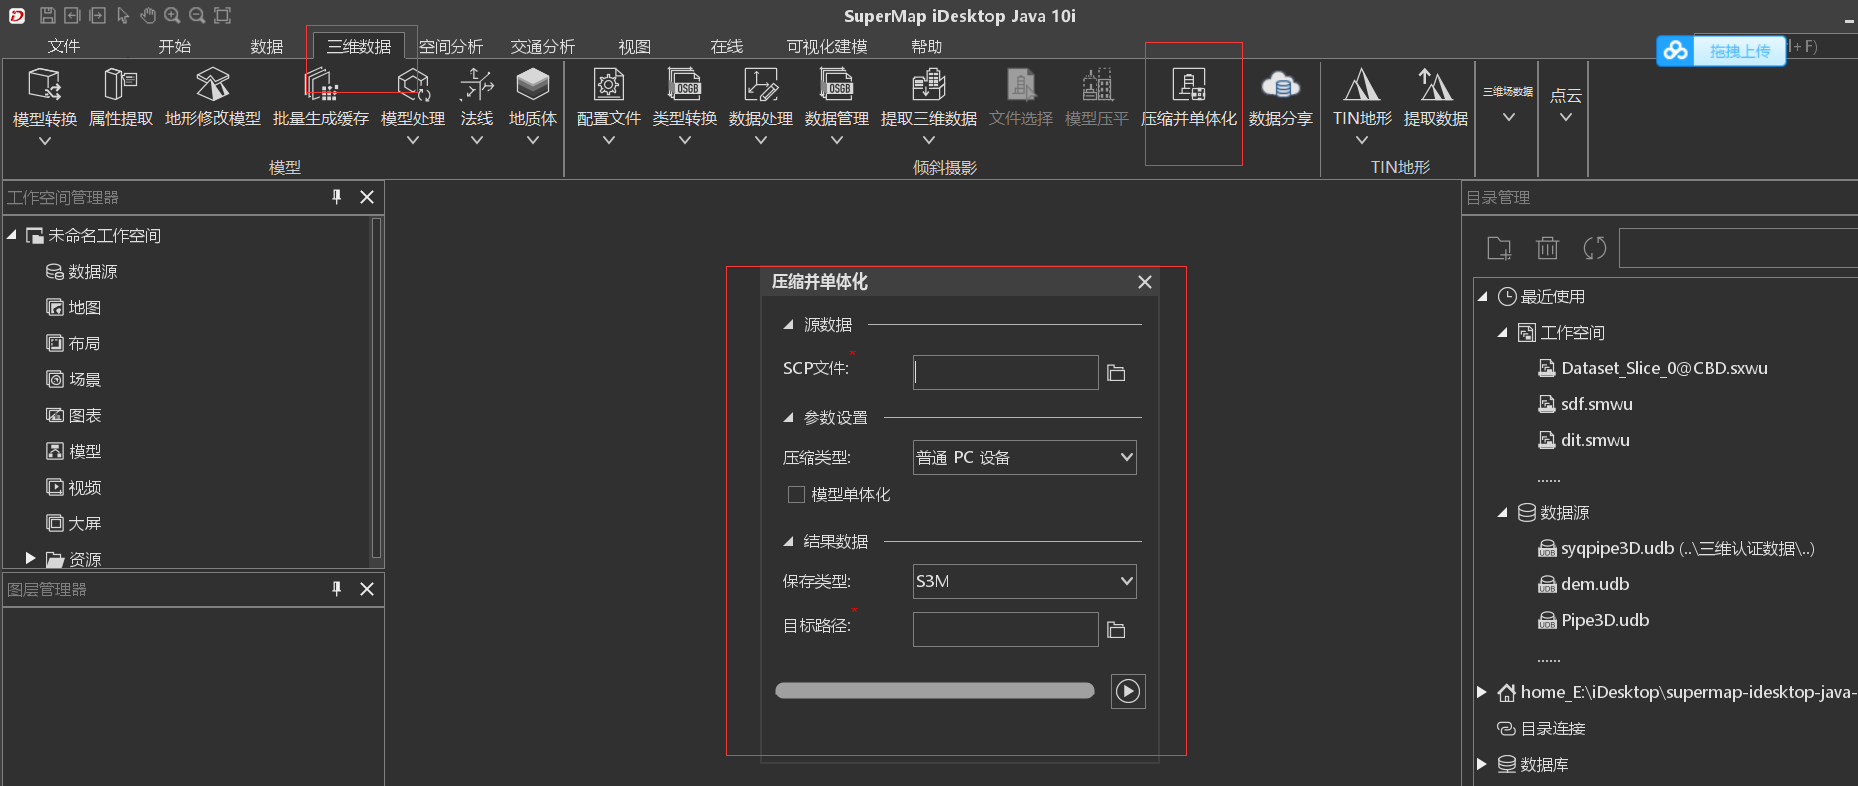Click the refresh icon in 目录管理
Viewport: 1858px width, 786px height.
click(x=1595, y=248)
